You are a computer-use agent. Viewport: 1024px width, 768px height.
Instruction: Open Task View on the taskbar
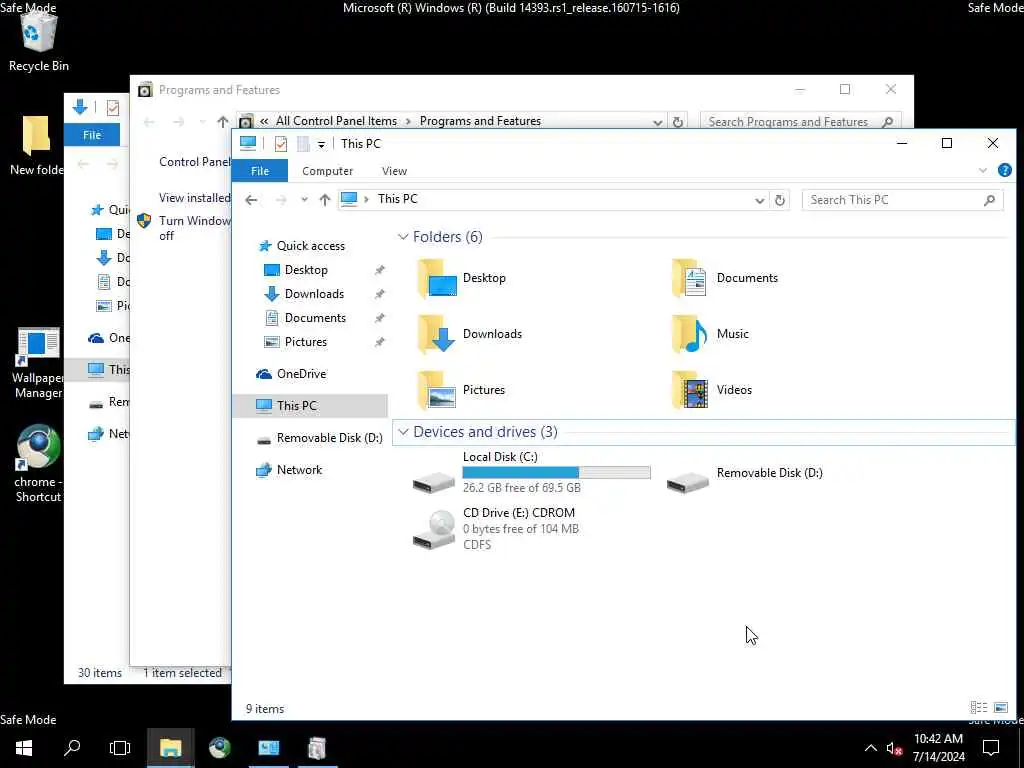tap(120, 748)
